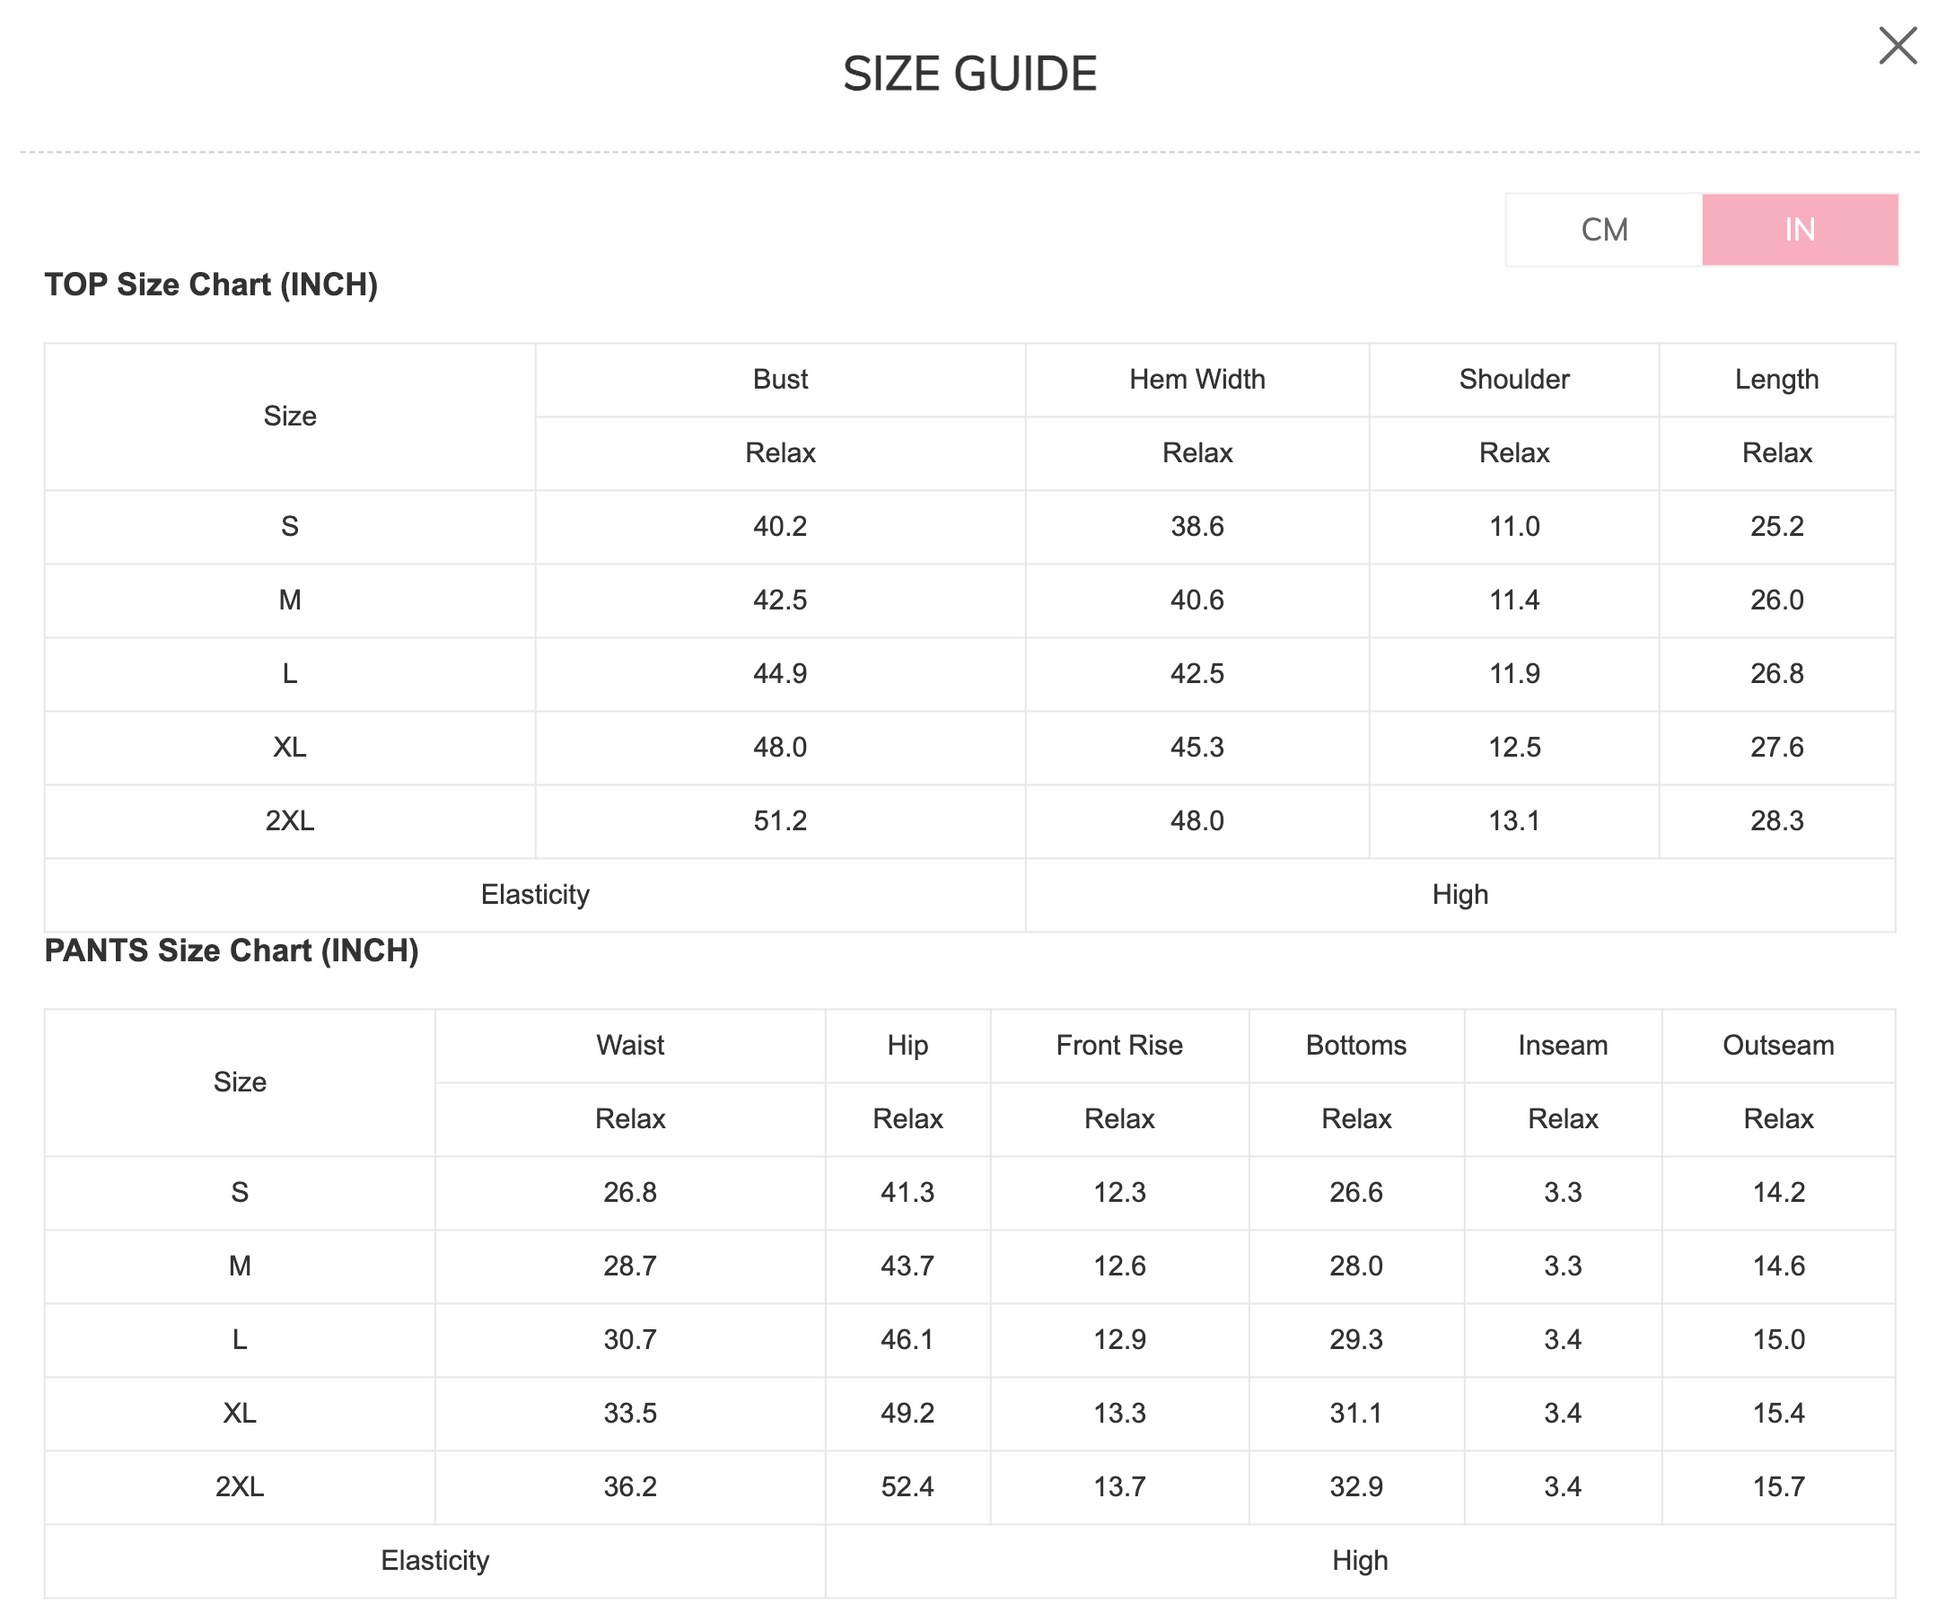The height and width of the screenshot is (1621, 1946).
Task: Click the Length column header in top chart
Action: click(1776, 380)
